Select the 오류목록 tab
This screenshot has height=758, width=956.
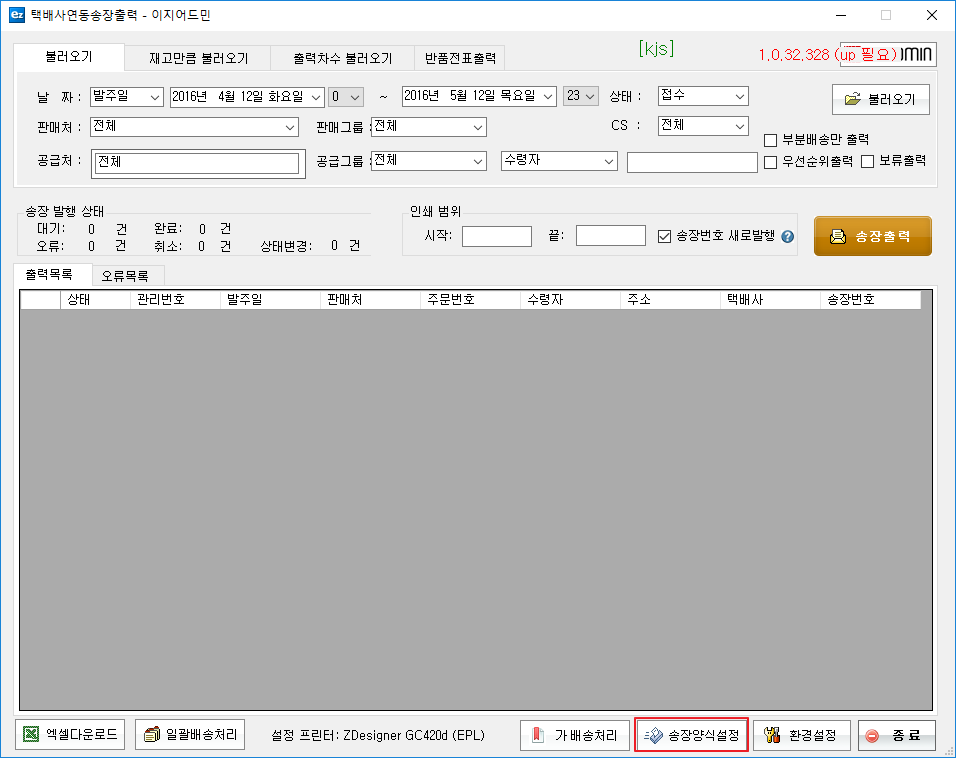click(x=127, y=275)
